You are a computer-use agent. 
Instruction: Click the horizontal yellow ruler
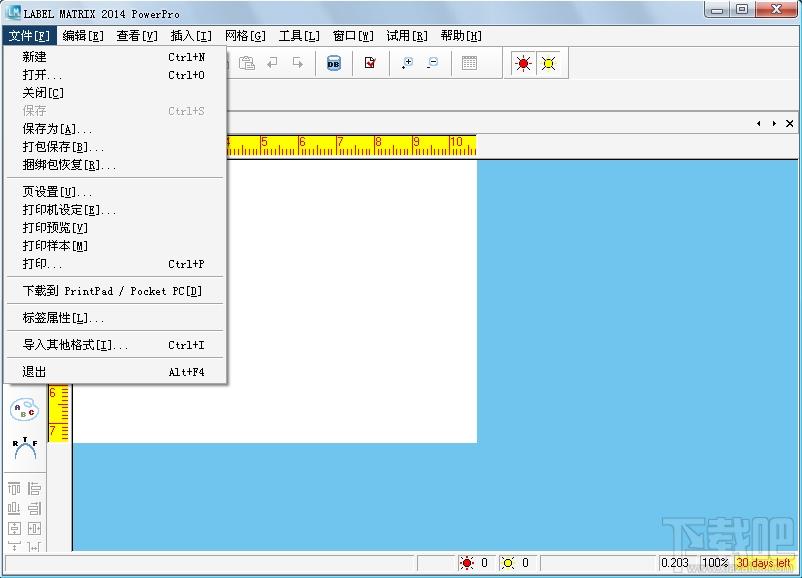click(351, 146)
